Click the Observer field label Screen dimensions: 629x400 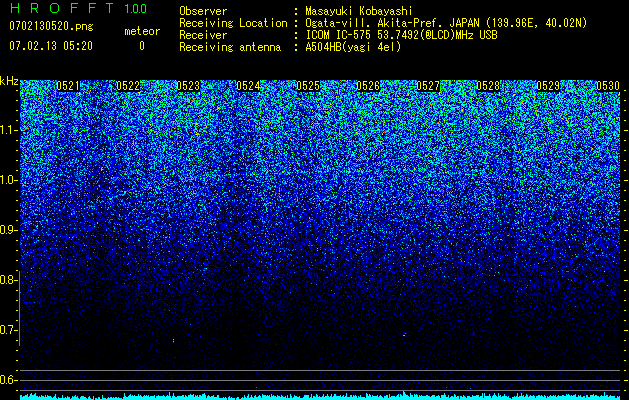click(203, 11)
